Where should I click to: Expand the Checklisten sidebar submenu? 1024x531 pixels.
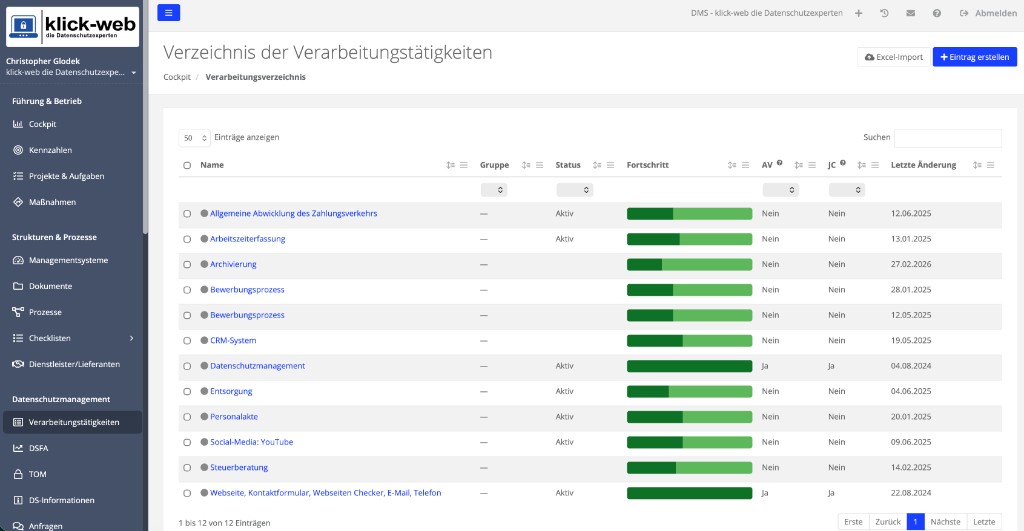click(131, 338)
